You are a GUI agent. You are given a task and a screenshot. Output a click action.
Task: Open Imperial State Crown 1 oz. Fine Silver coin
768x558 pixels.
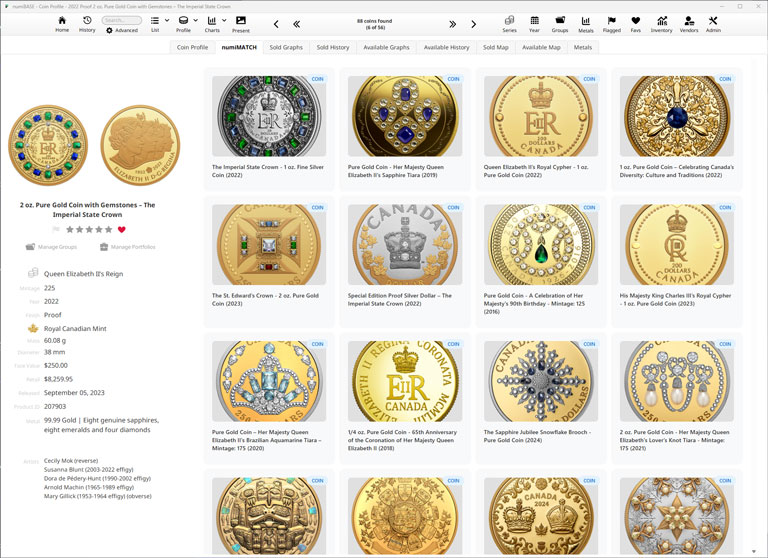(x=269, y=129)
